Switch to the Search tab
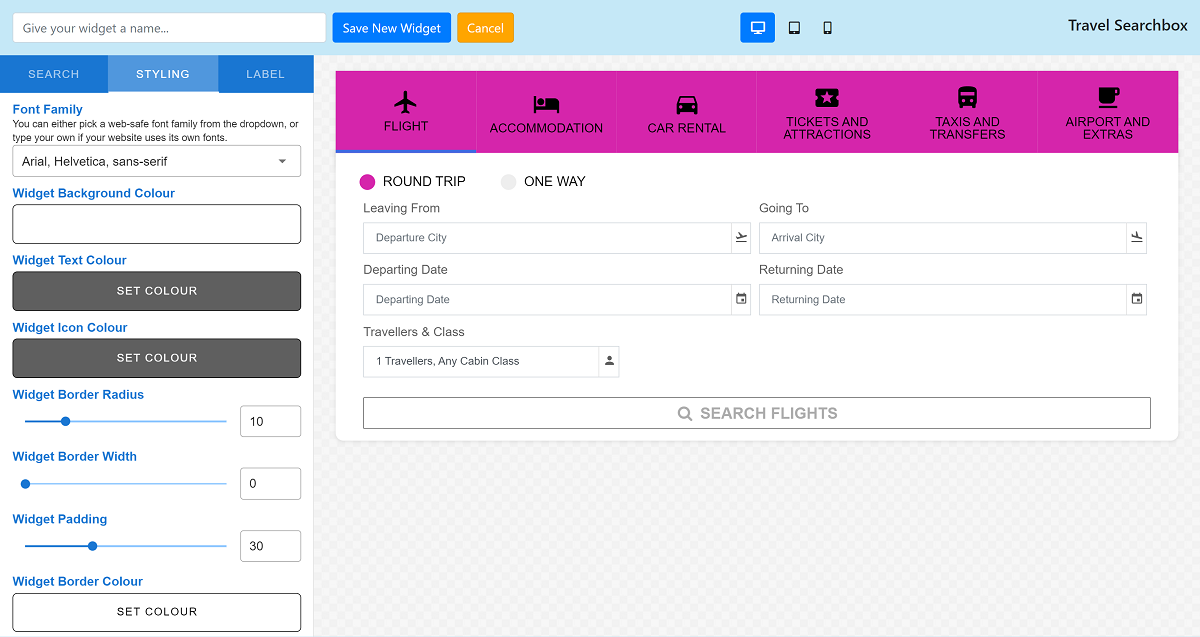This screenshot has width=1200, height=637. (x=54, y=74)
